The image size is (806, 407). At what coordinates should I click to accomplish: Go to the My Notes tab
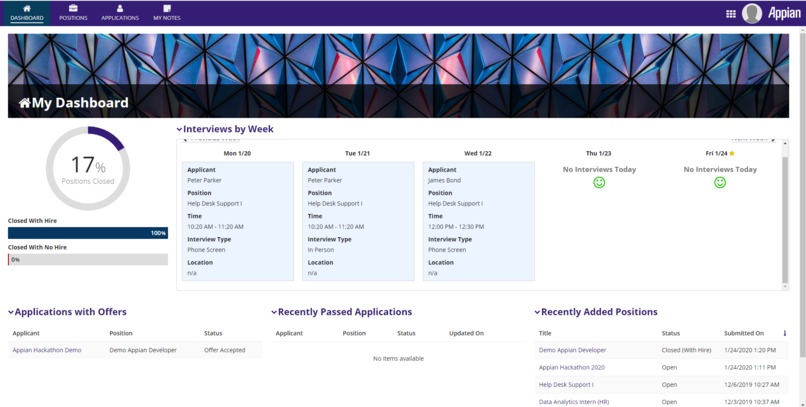[167, 13]
